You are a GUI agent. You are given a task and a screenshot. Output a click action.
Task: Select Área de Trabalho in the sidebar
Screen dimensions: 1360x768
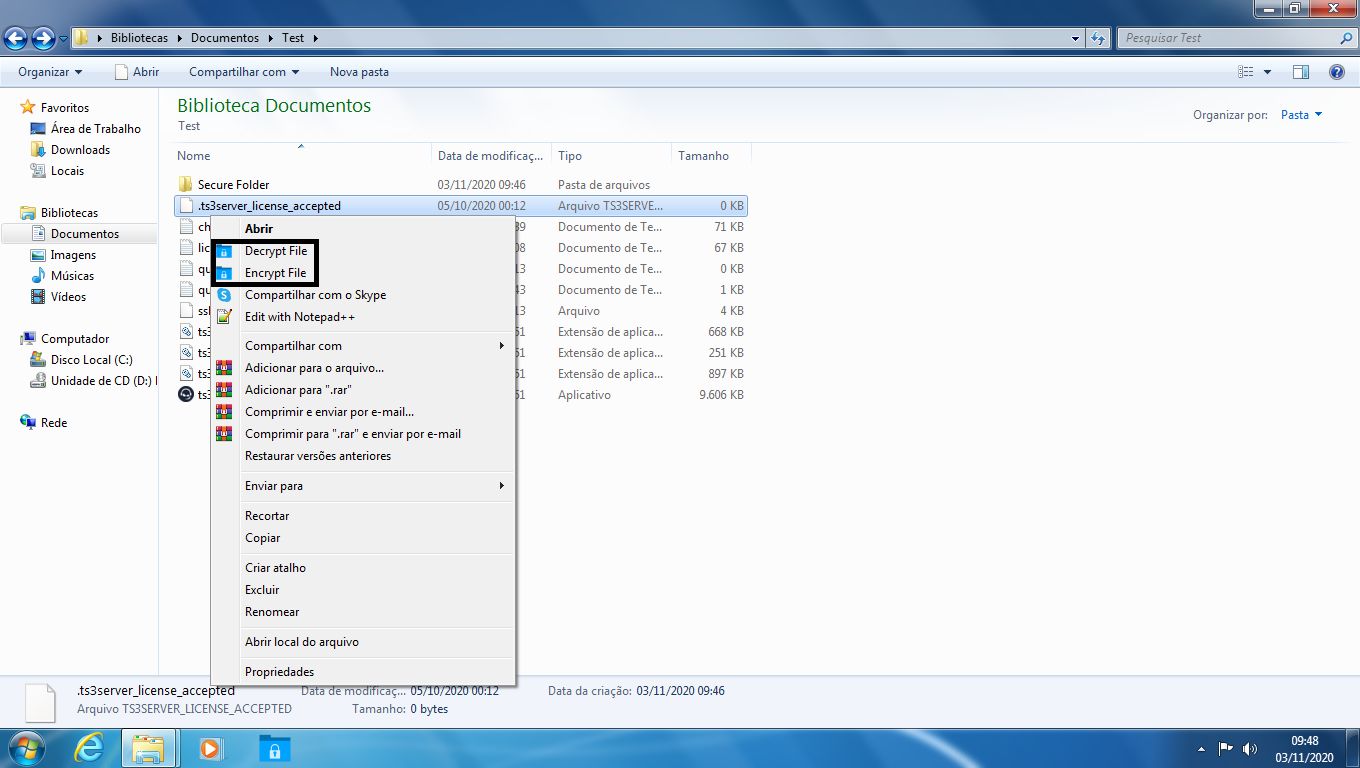96,129
